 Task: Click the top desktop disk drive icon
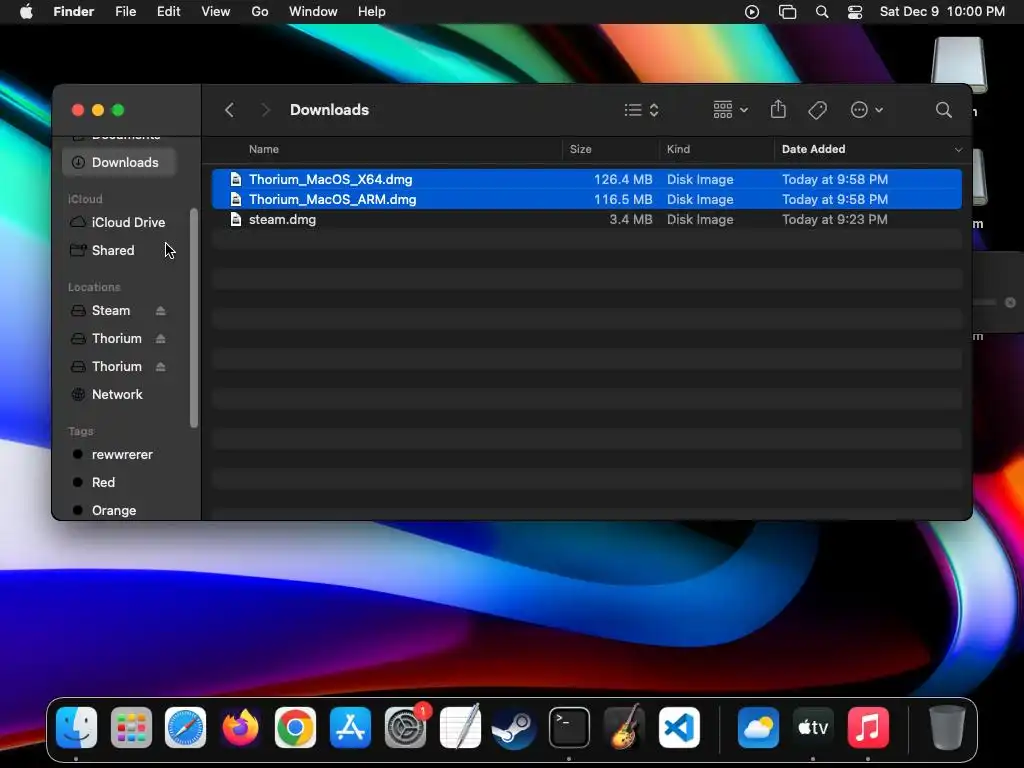click(x=958, y=65)
